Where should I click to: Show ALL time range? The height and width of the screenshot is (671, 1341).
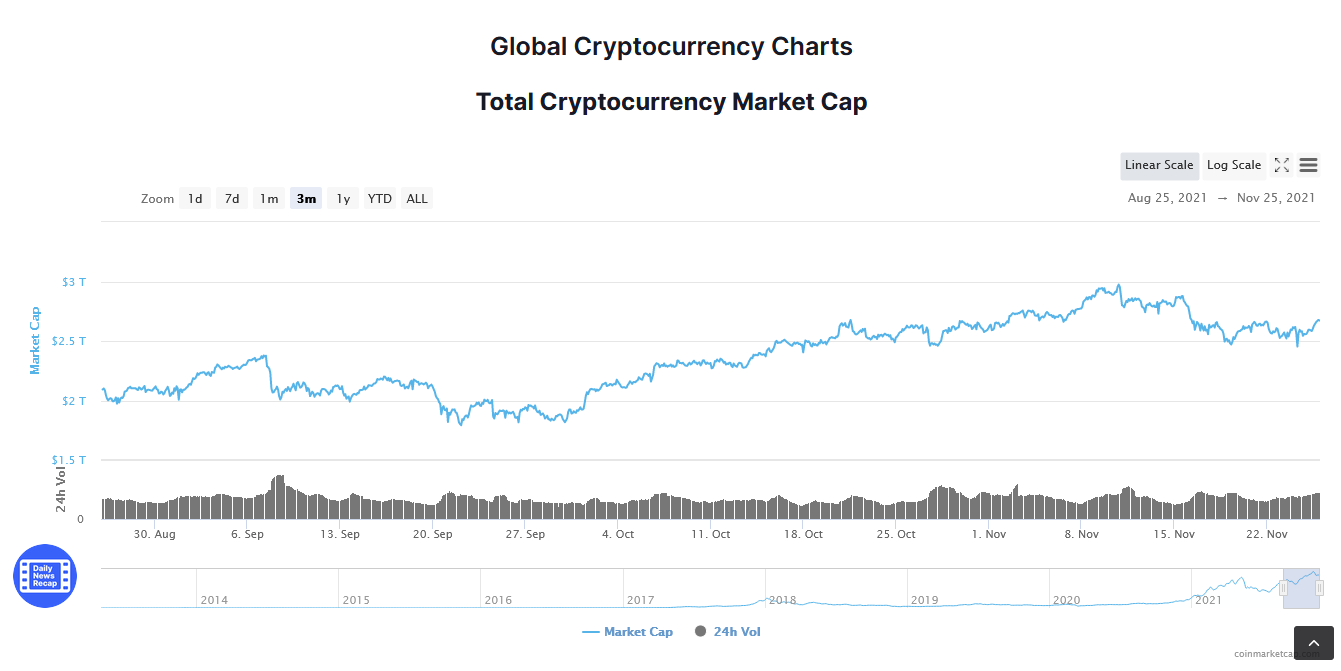tap(417, 199)
